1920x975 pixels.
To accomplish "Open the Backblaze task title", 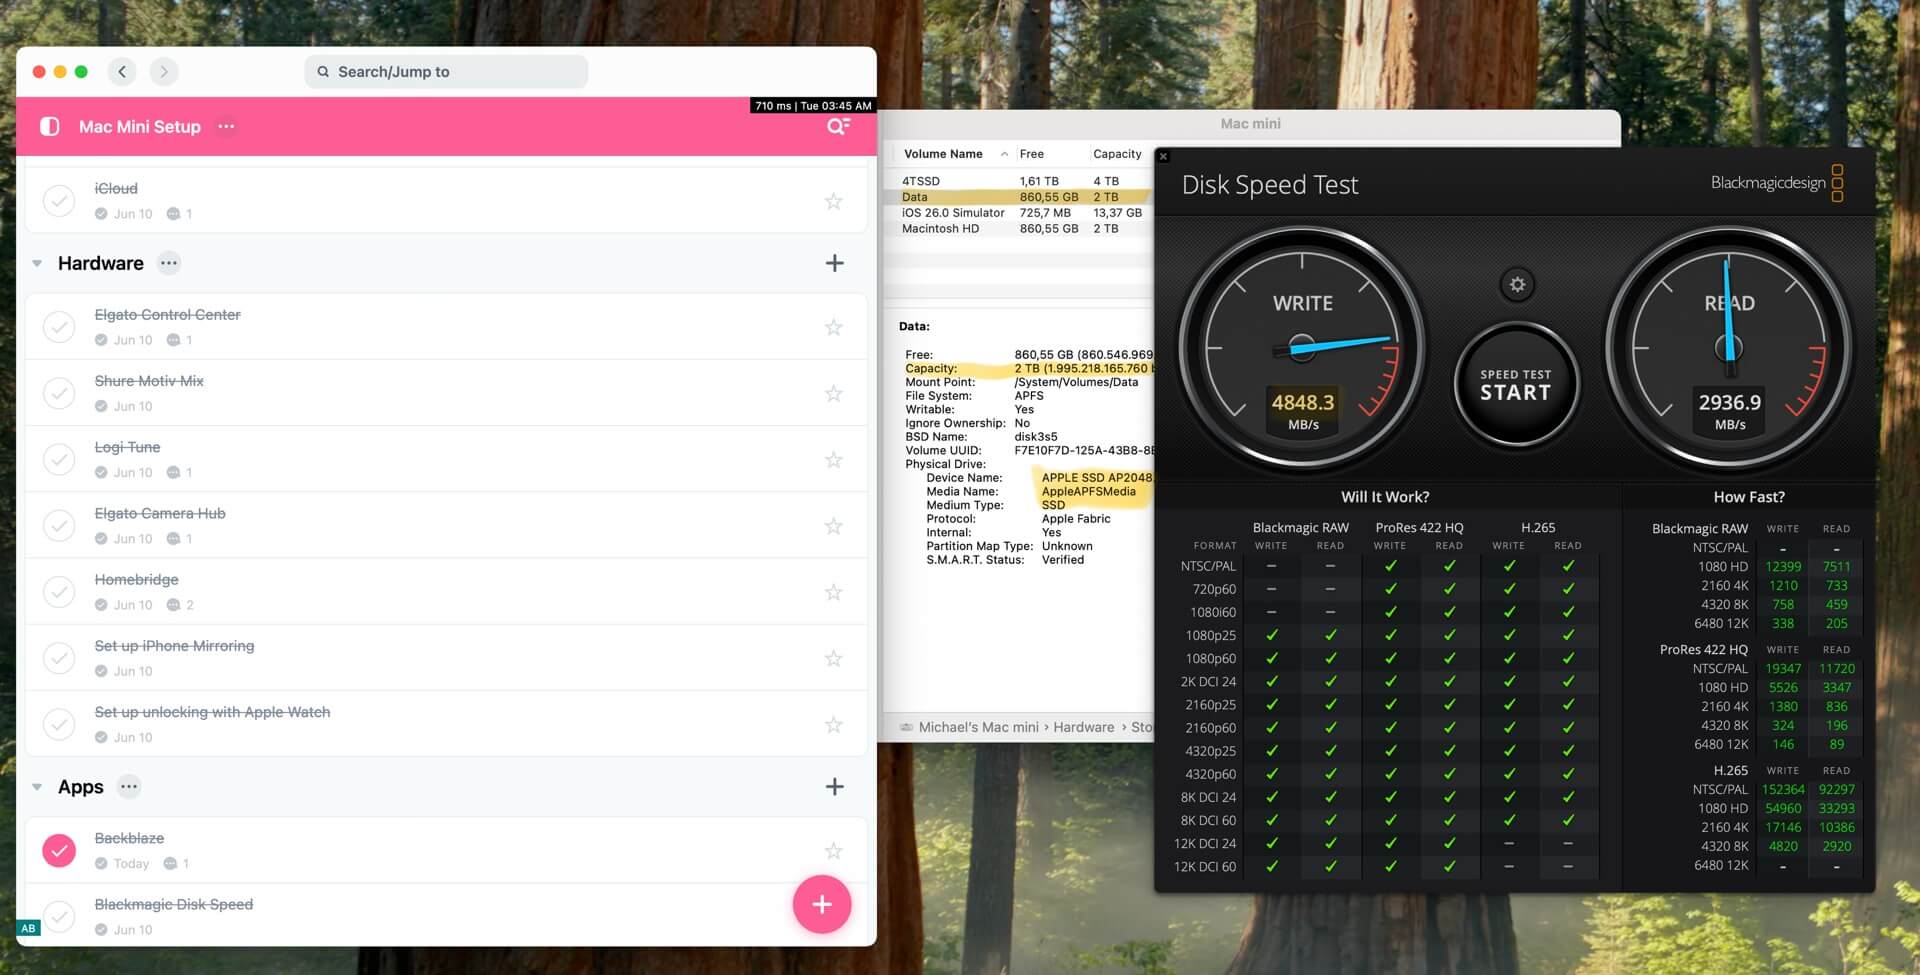I will 129,838.
